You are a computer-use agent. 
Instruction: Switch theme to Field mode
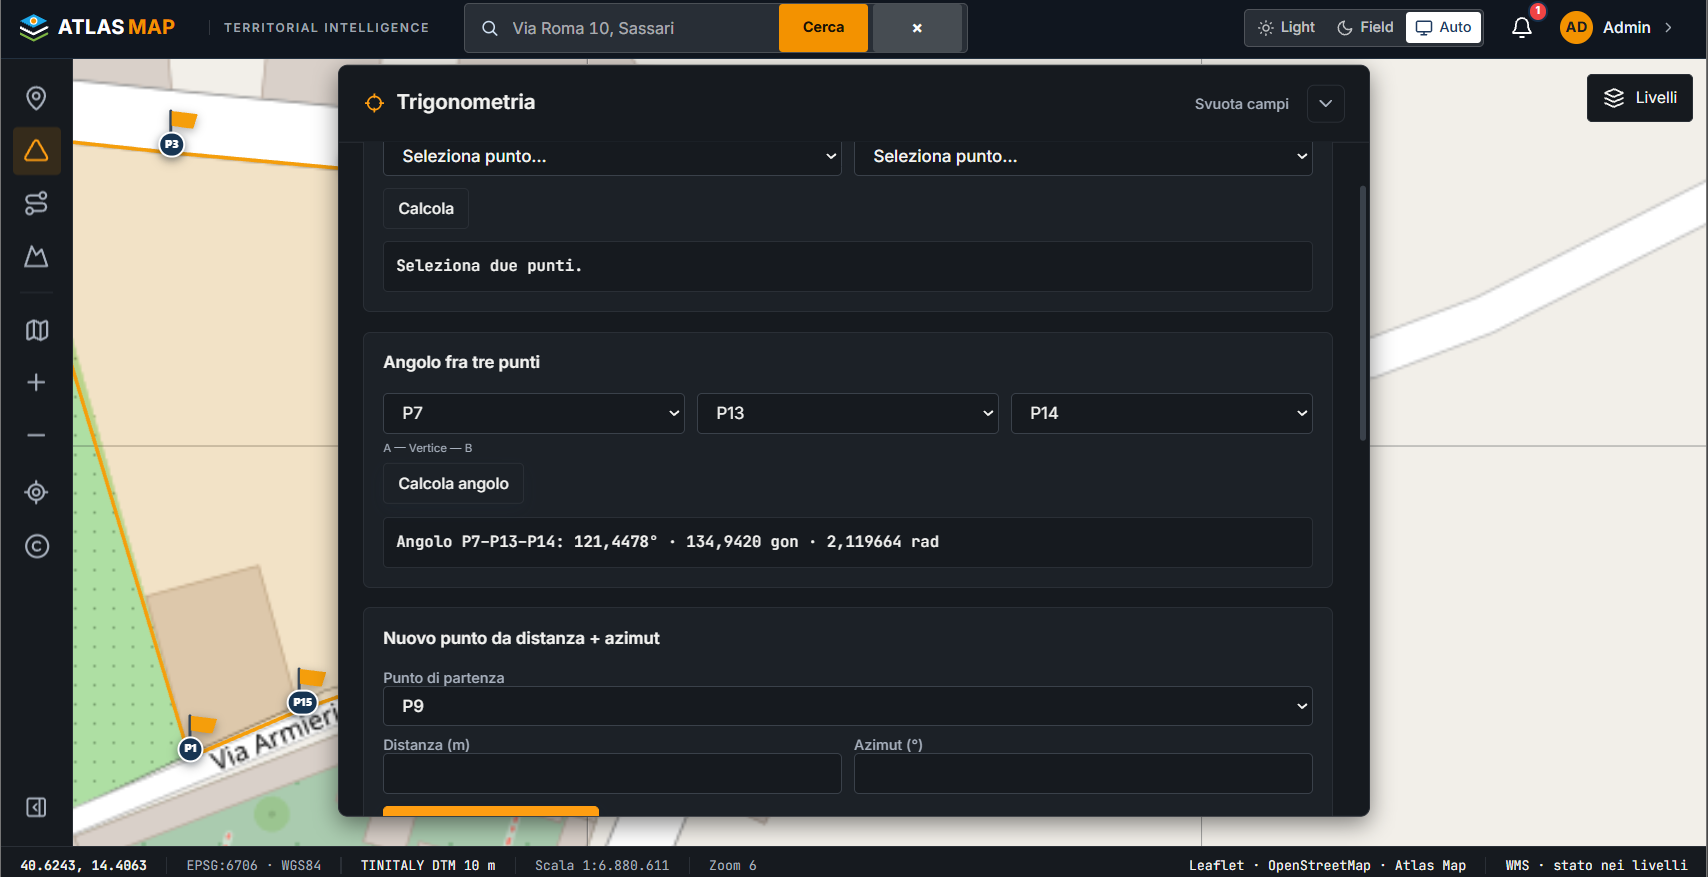[x=1365, y=28]
